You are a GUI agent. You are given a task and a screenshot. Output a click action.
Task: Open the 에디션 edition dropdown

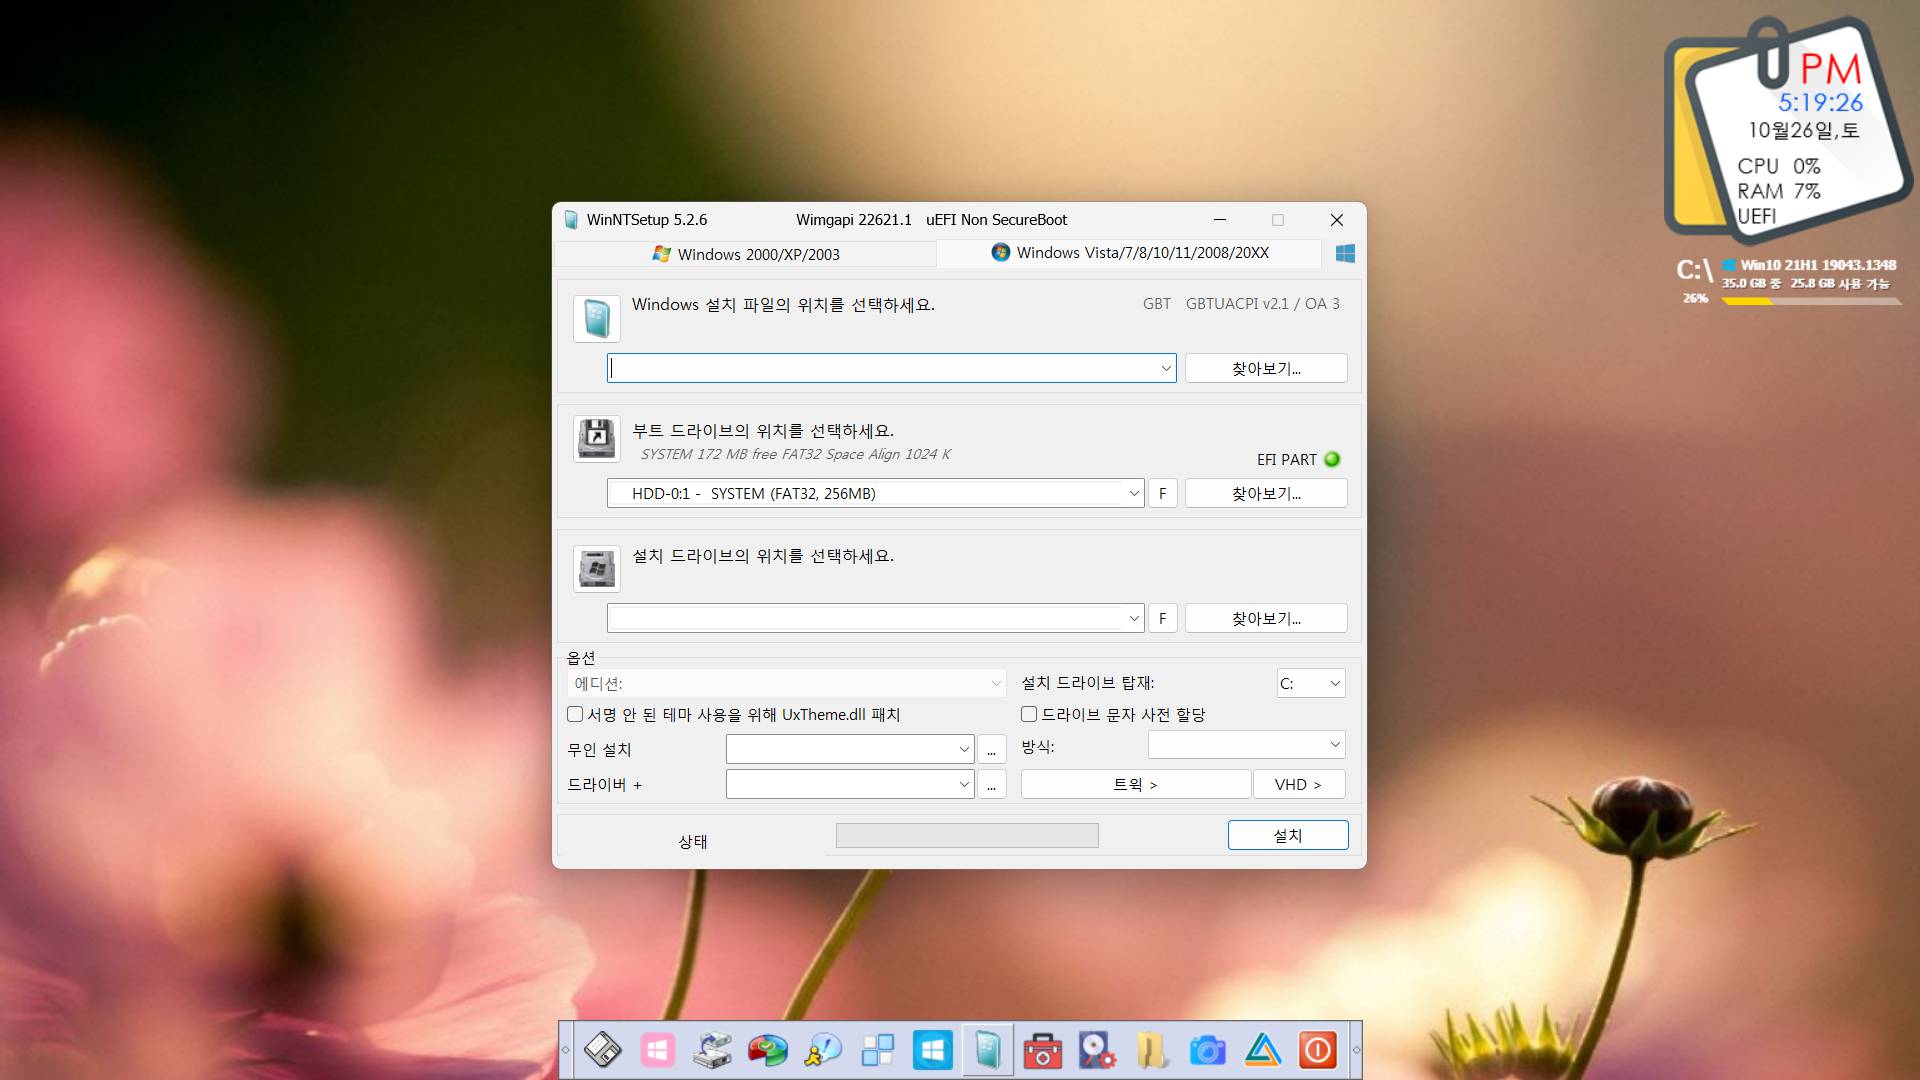point(786,683)
